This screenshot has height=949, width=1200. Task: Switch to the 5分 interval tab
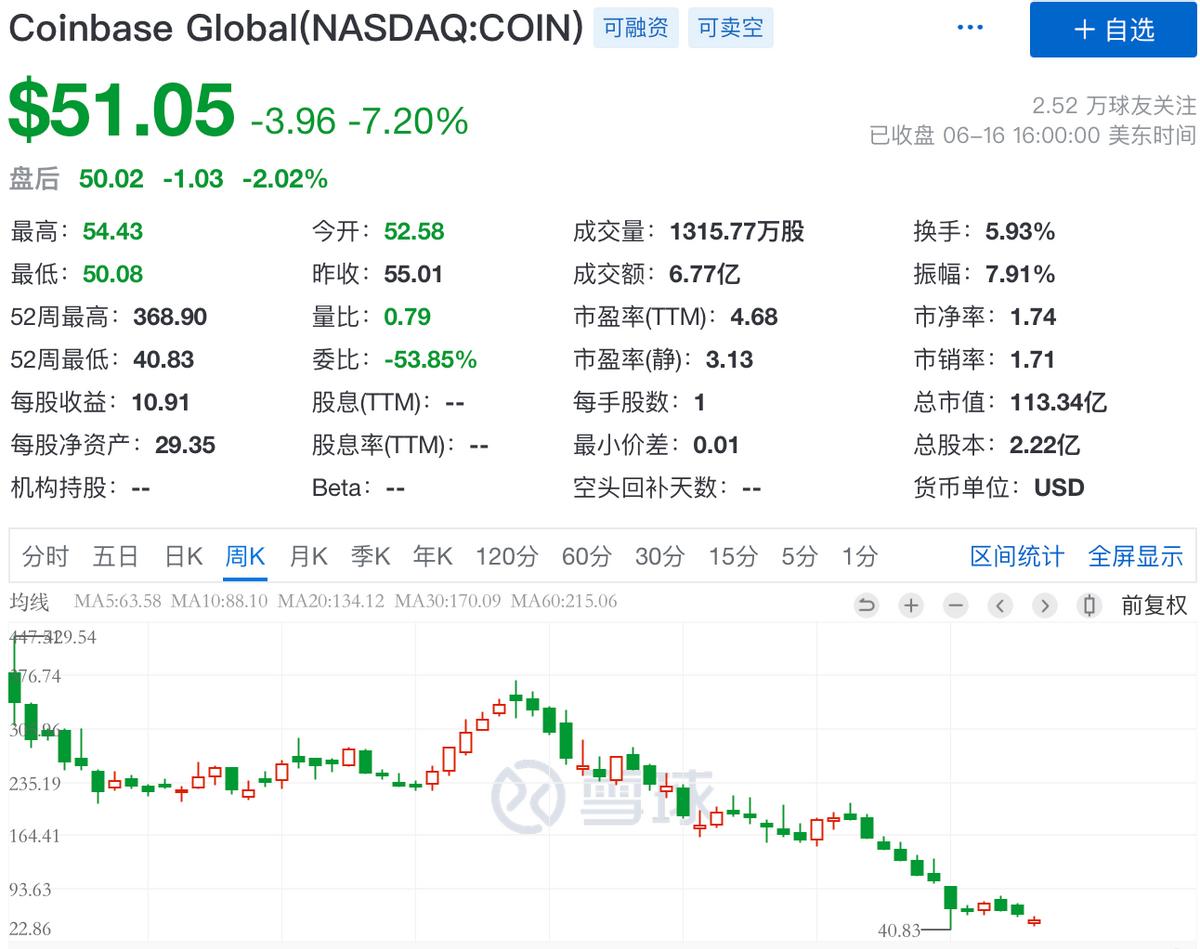[799, 556]
